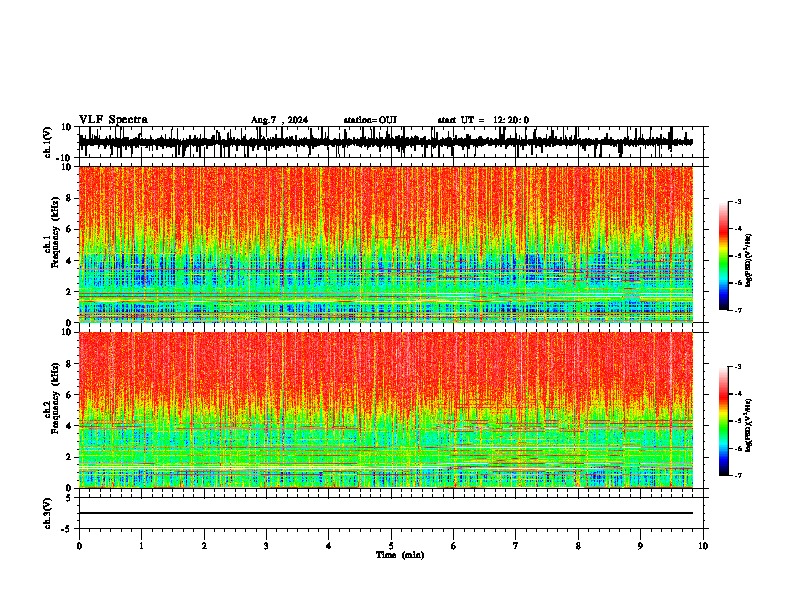Click the 'station=OUJ' label

370,120
